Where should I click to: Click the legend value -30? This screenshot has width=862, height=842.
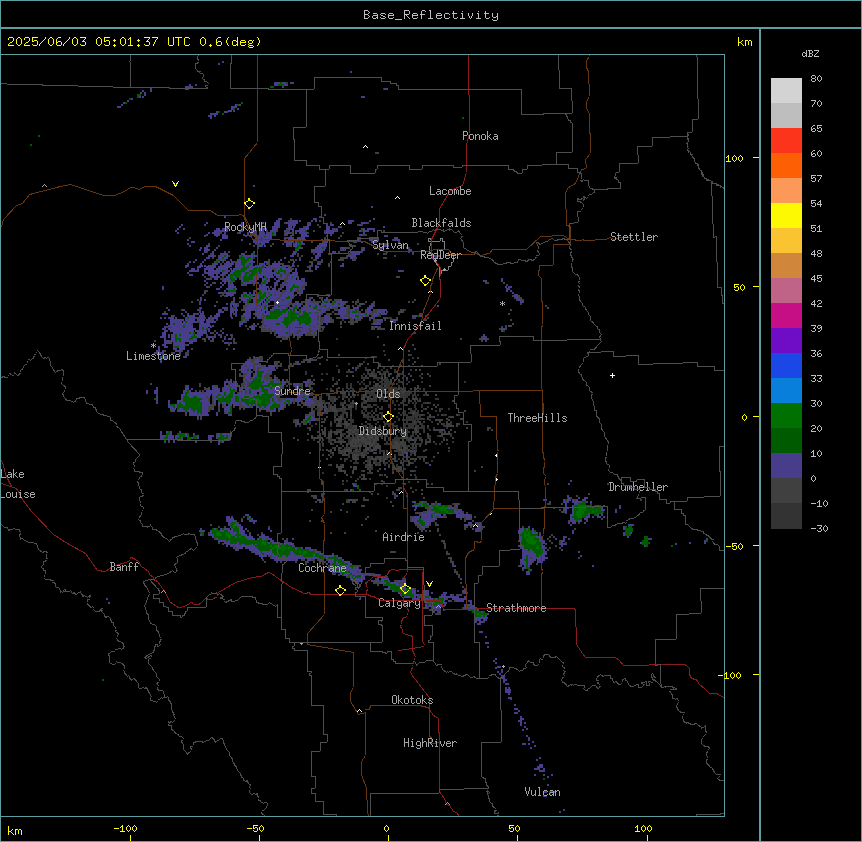(819, 528)
